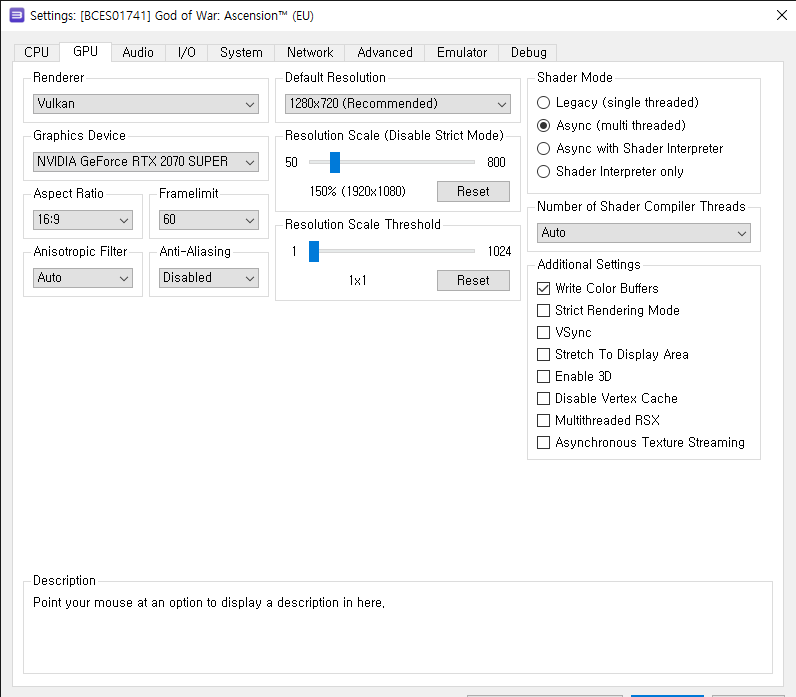The height and width of the screenshot is (697, 796).
Task: Switch to the CPU tab
Action: coord(37,52)
